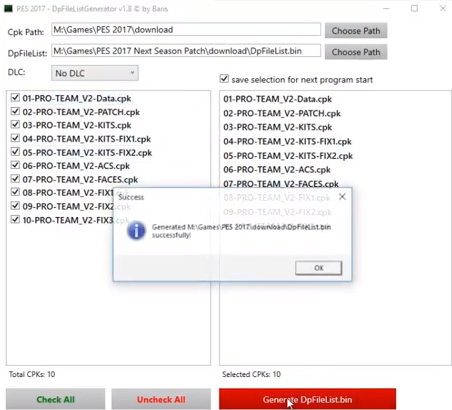
Task: Uncheck 09-PRO-TEAM_V2-FIX2 checkbox
Action: click(15, 206)
